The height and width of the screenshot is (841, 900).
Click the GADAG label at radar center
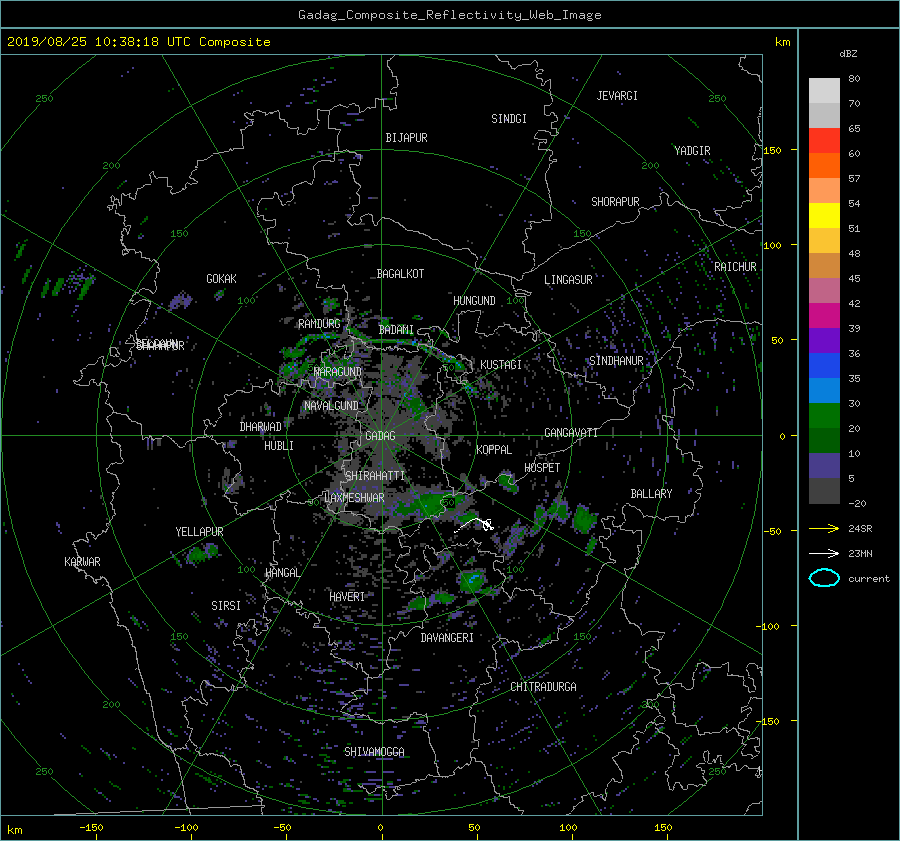click(380, 436)
